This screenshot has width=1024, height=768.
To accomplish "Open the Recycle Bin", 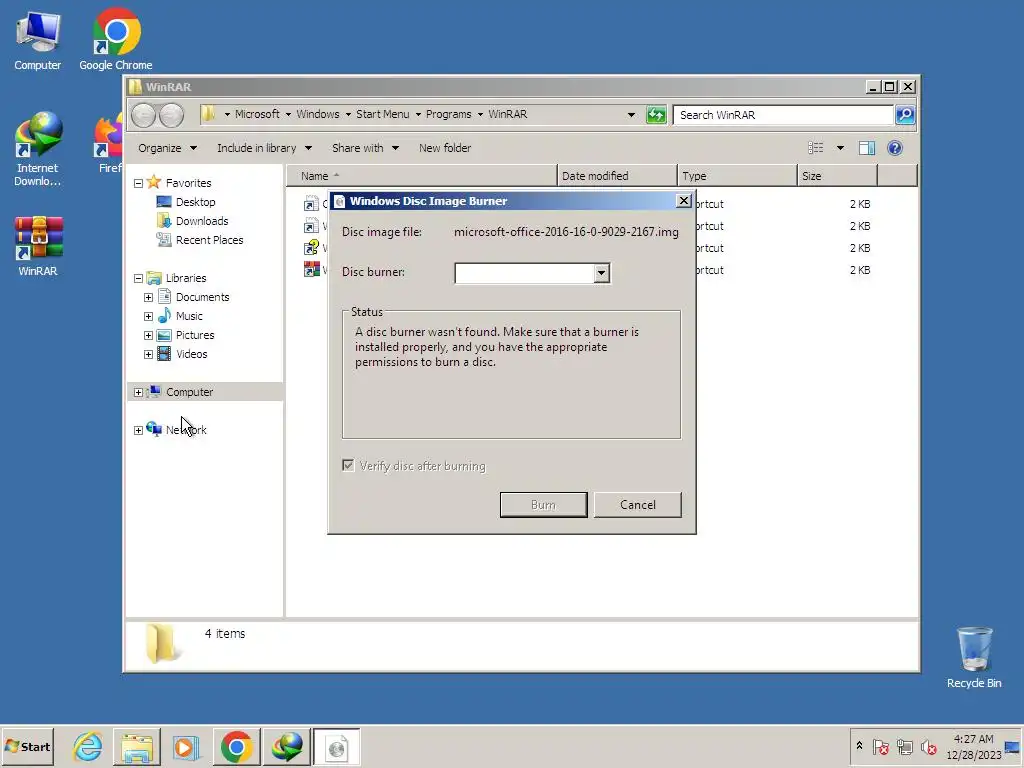I will tap(974, 657).
